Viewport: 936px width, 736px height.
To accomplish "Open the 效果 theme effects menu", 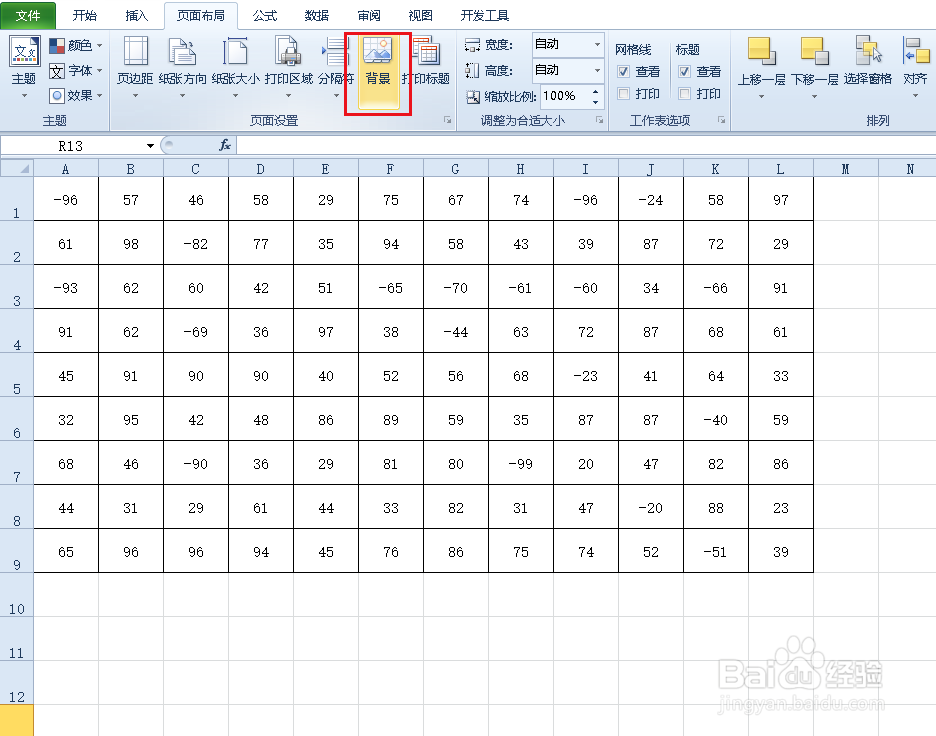I will tap(76, 96).
